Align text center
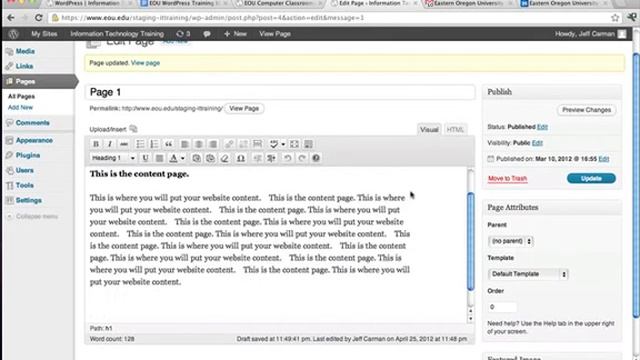This screenshot has width=640, height=360. click(199, 144)
